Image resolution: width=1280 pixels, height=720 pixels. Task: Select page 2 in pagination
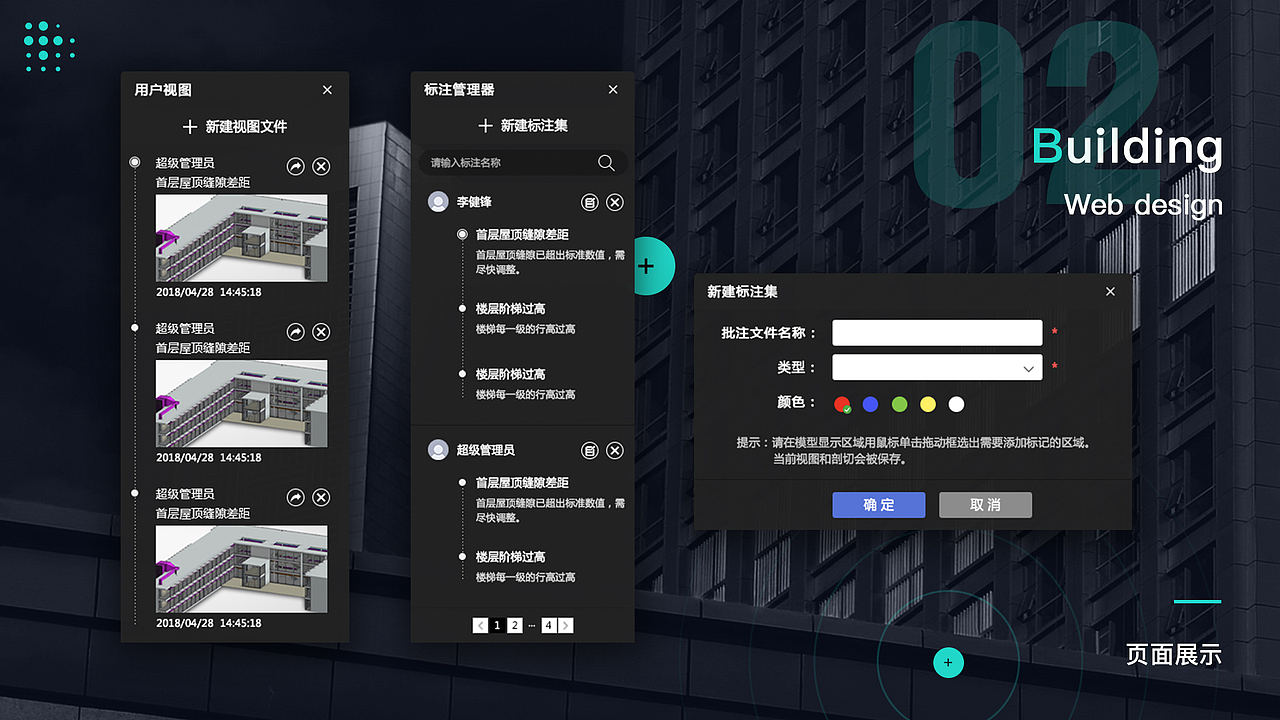coord(514,625)
